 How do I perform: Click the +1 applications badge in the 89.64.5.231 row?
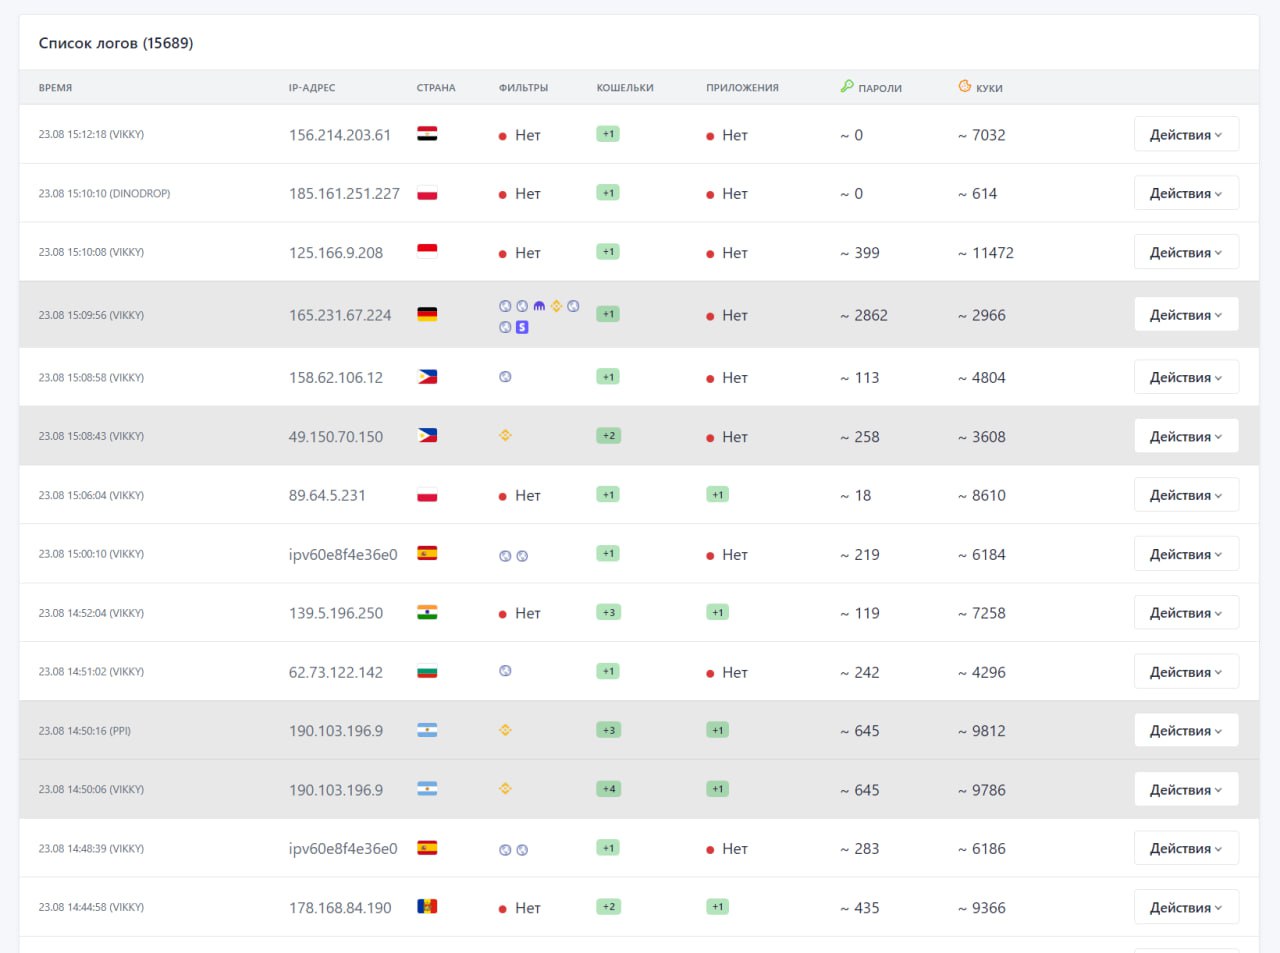pos(717,495)
